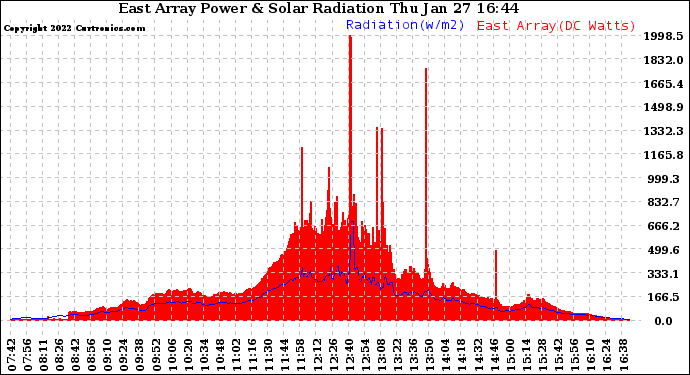This screenshot has width=690, height=375.
Task: Choose the 14:32 time tick label
Action: click(x=478, y=355)
